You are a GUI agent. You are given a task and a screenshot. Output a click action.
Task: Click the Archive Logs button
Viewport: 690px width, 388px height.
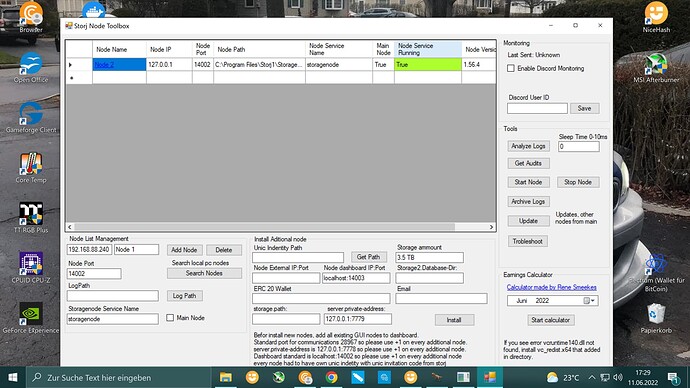528,201
